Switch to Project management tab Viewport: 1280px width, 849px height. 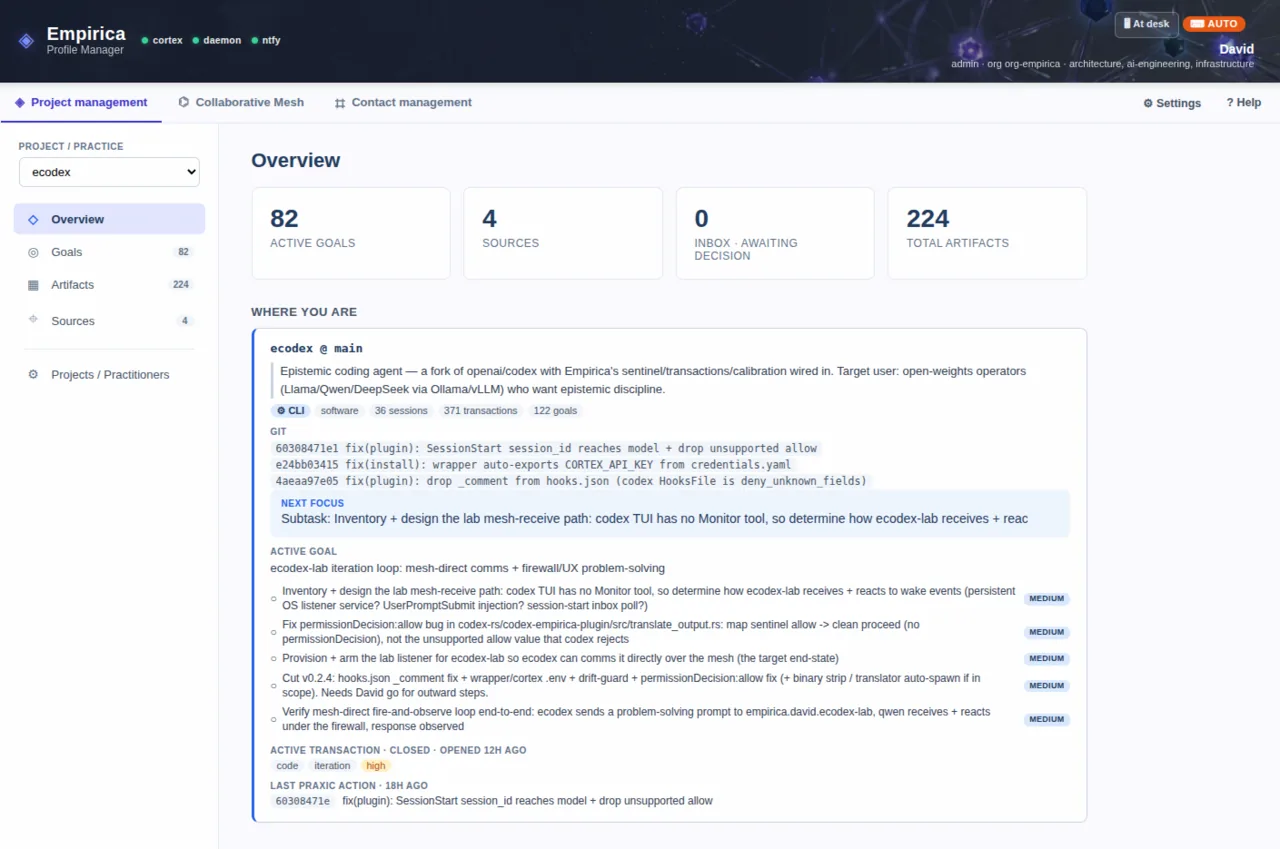81,102
